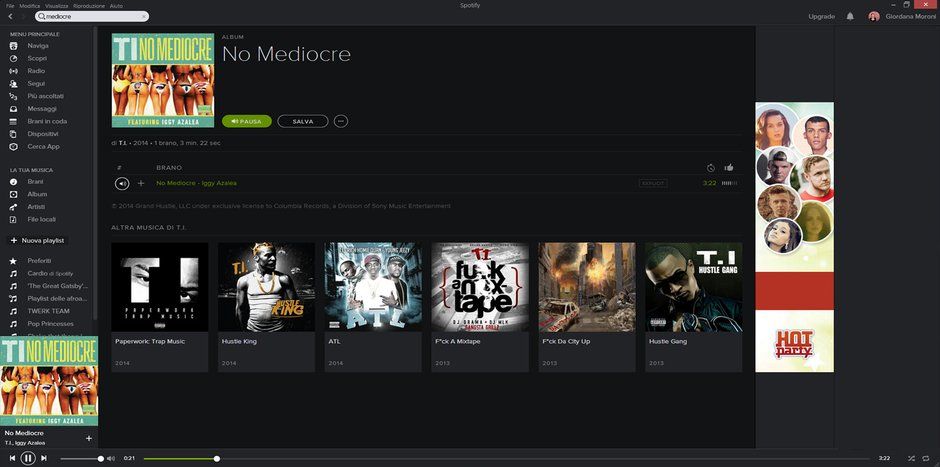Open the Preferiti star icon
940x467 pixels.
[13, 261]
